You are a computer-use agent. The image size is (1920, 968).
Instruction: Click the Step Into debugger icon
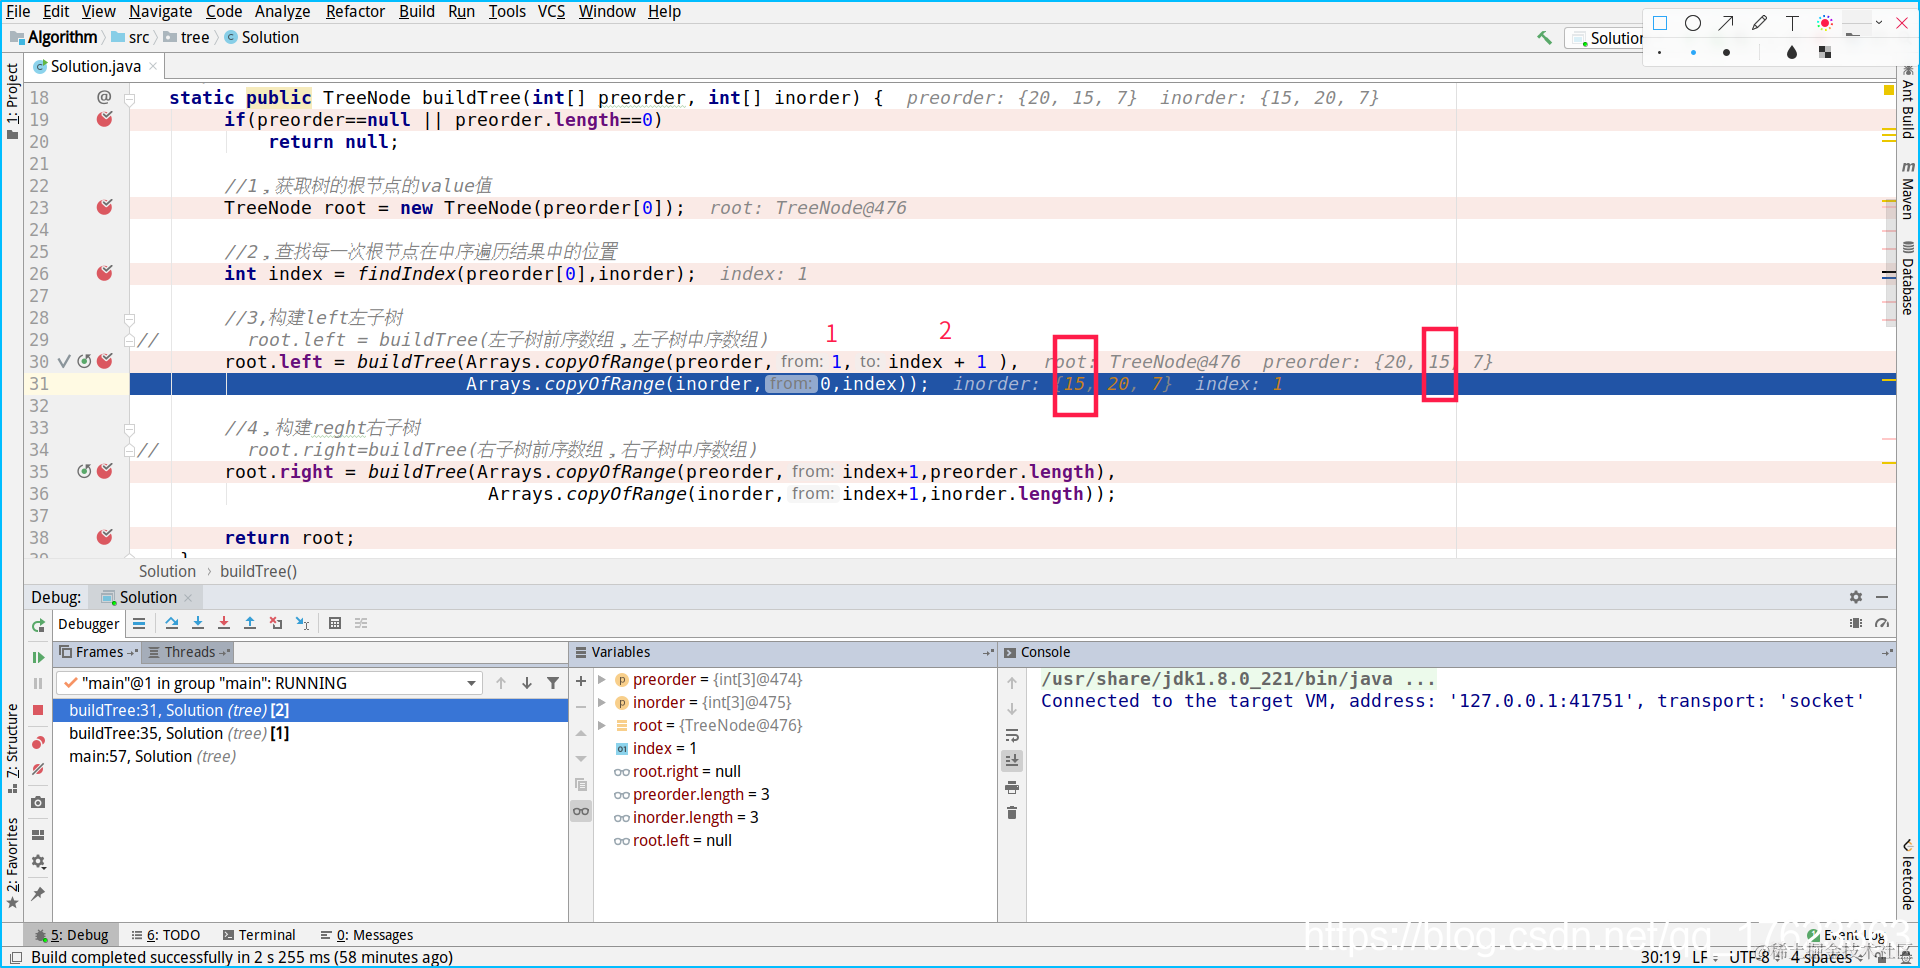(198, 623)
